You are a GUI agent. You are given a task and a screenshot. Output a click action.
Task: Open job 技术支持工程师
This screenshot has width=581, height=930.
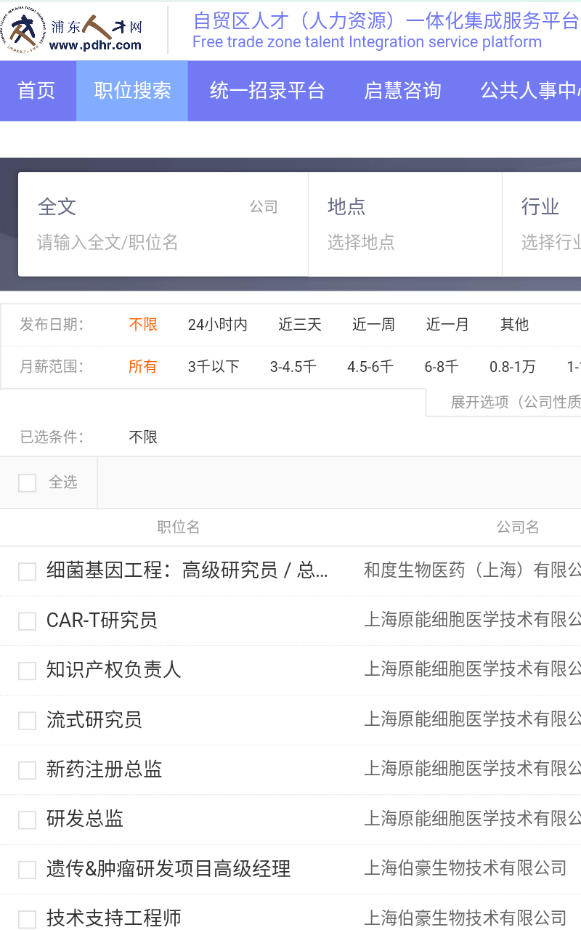(113, 918)
